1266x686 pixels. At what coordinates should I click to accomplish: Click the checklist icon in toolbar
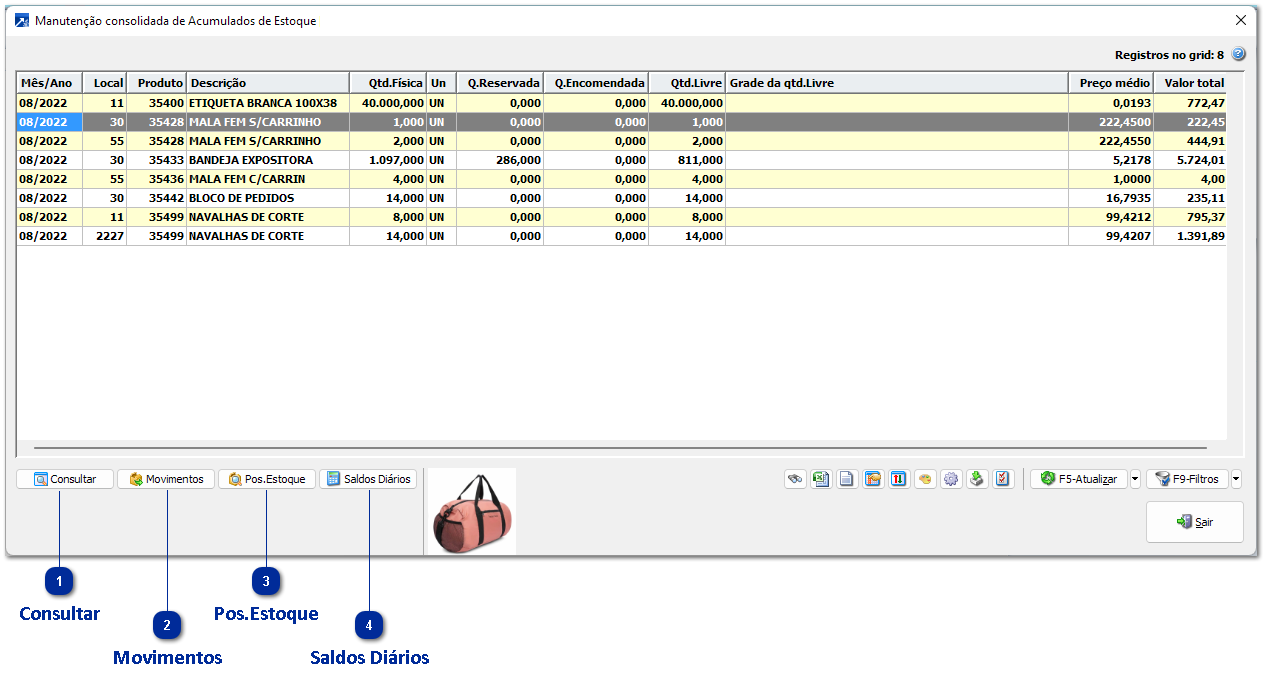pyautogui.click(x=1004, y=479)
